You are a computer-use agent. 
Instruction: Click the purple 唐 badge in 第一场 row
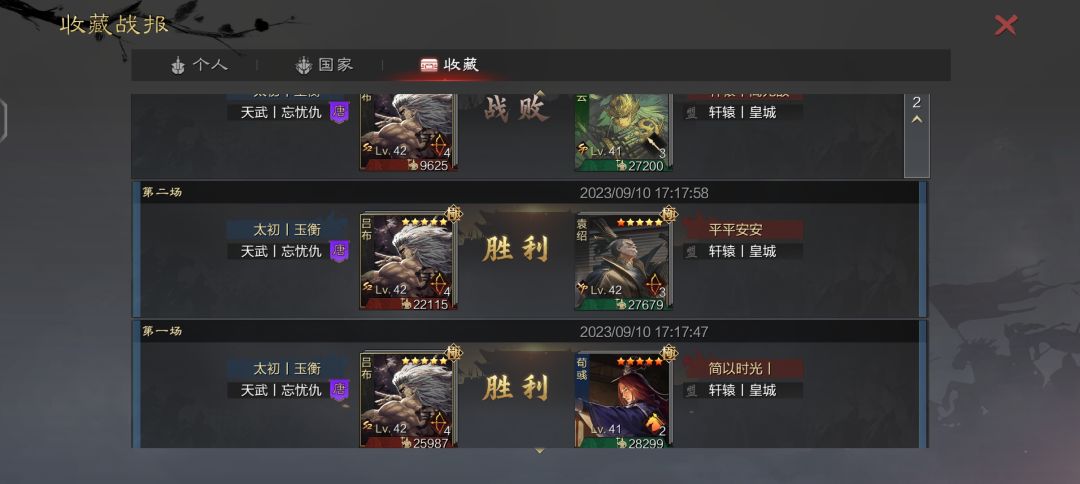tap(339, 390)
